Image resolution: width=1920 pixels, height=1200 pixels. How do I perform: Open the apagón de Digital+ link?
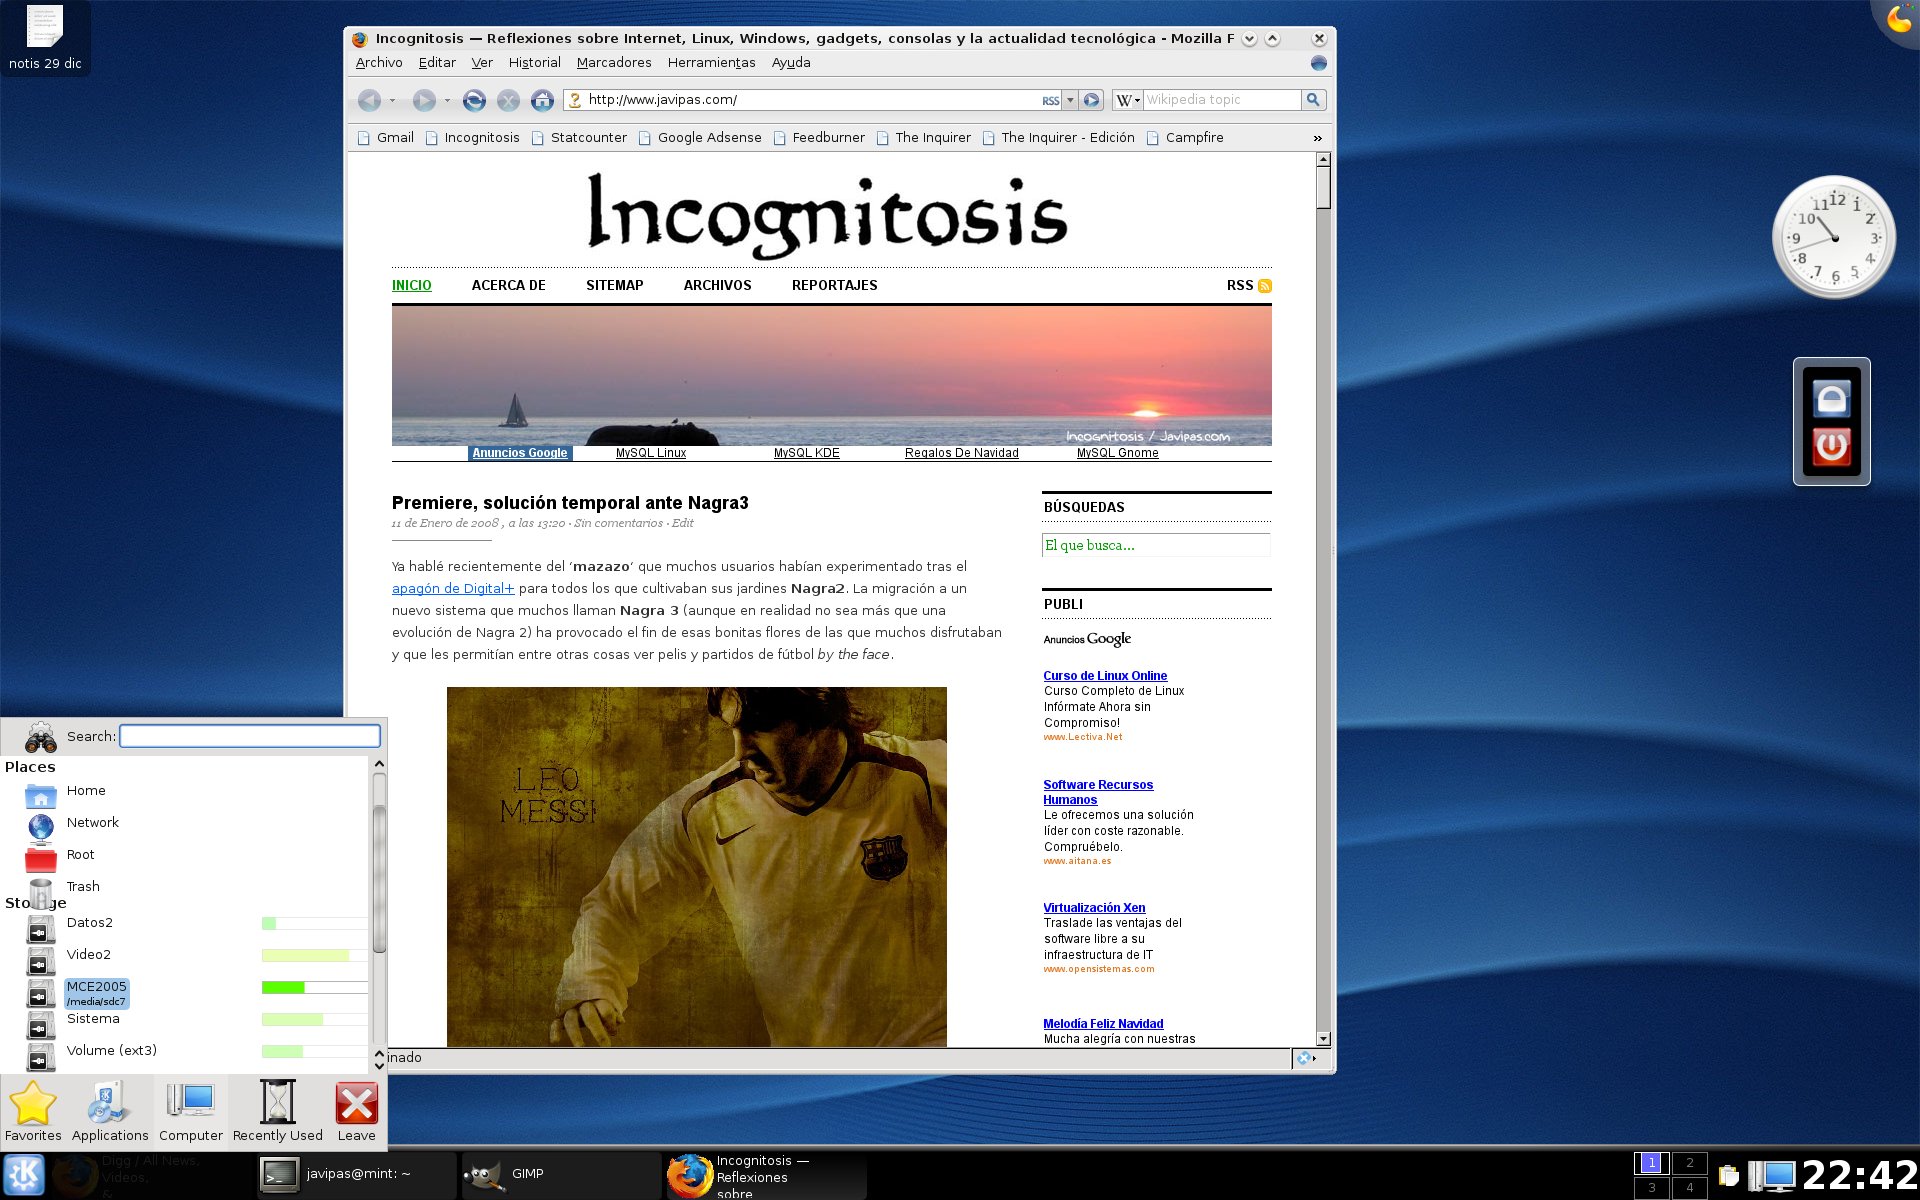pos(452,589)
